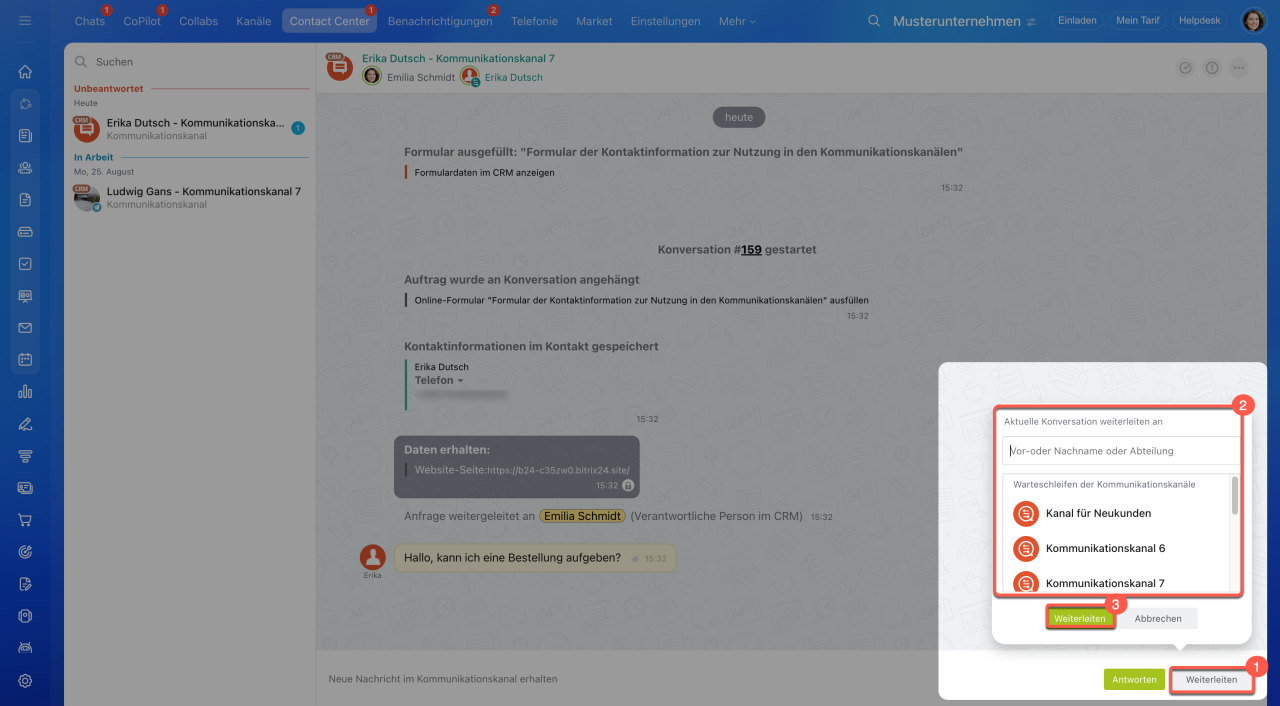Open the Telefonie tab
1280x706 pixels.
pyautogui.click(x=534, y=21)
